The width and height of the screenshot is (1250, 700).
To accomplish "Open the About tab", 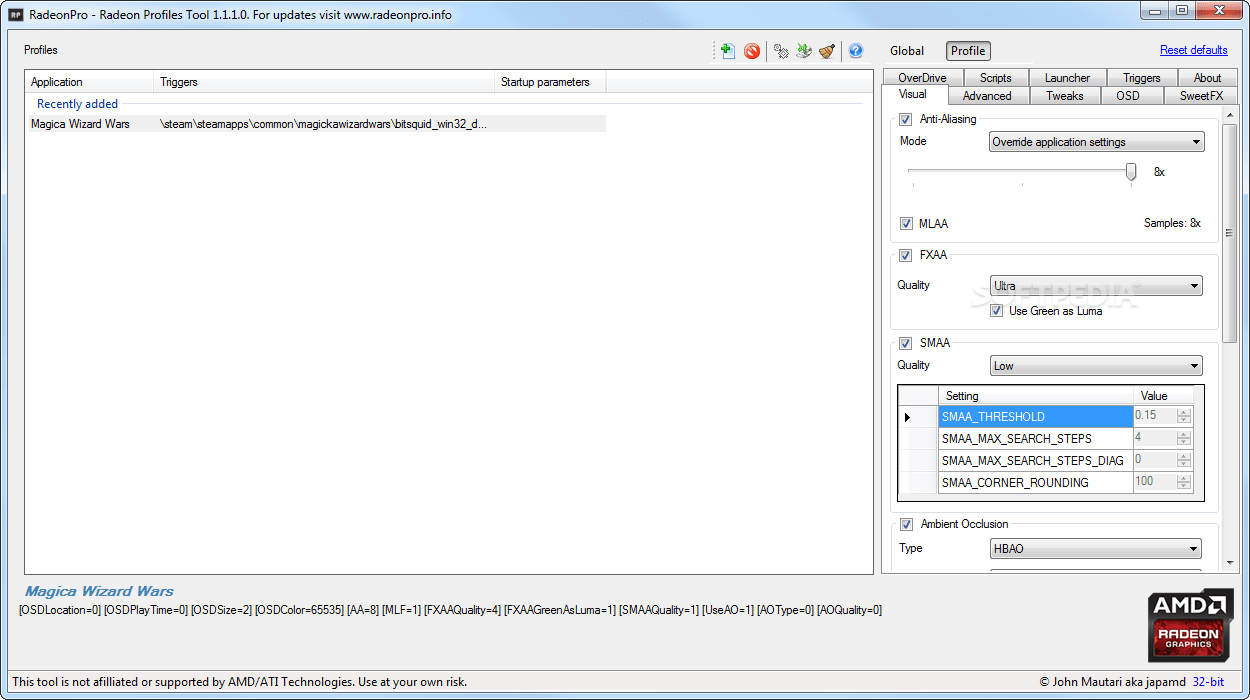I will (x=1207, y=78).
